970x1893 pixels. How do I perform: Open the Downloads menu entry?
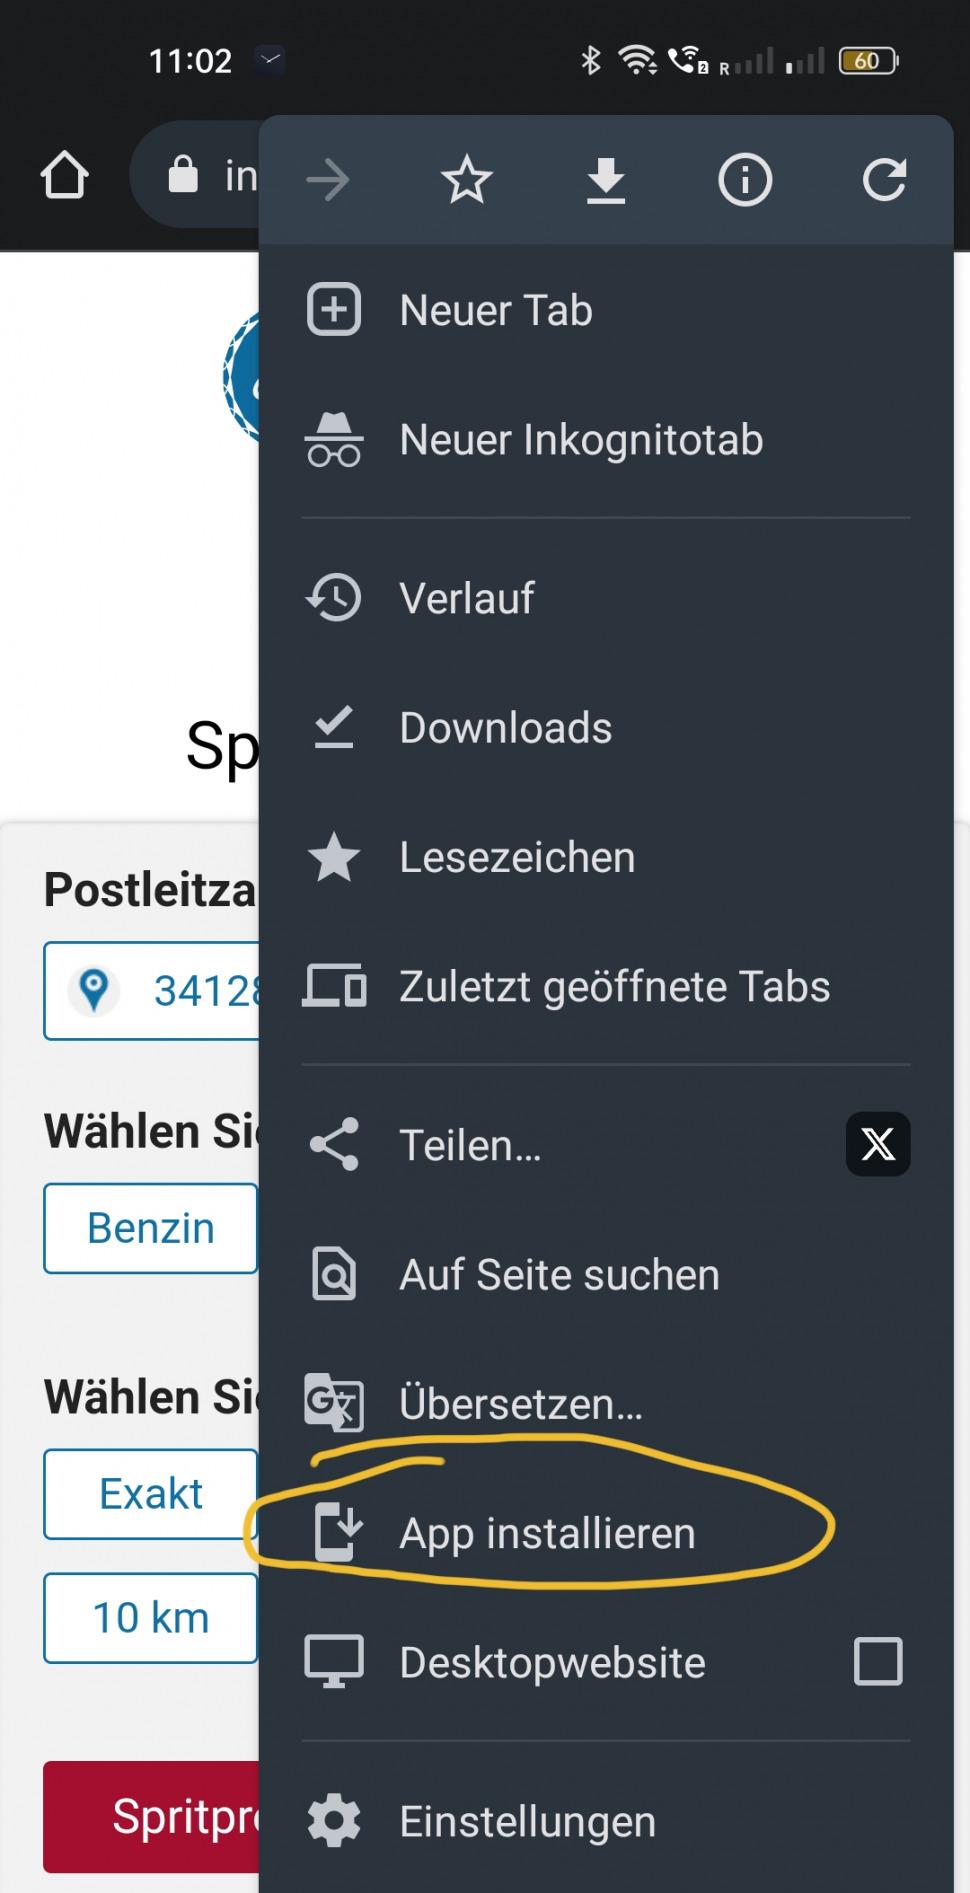click(x=505, y=728)
